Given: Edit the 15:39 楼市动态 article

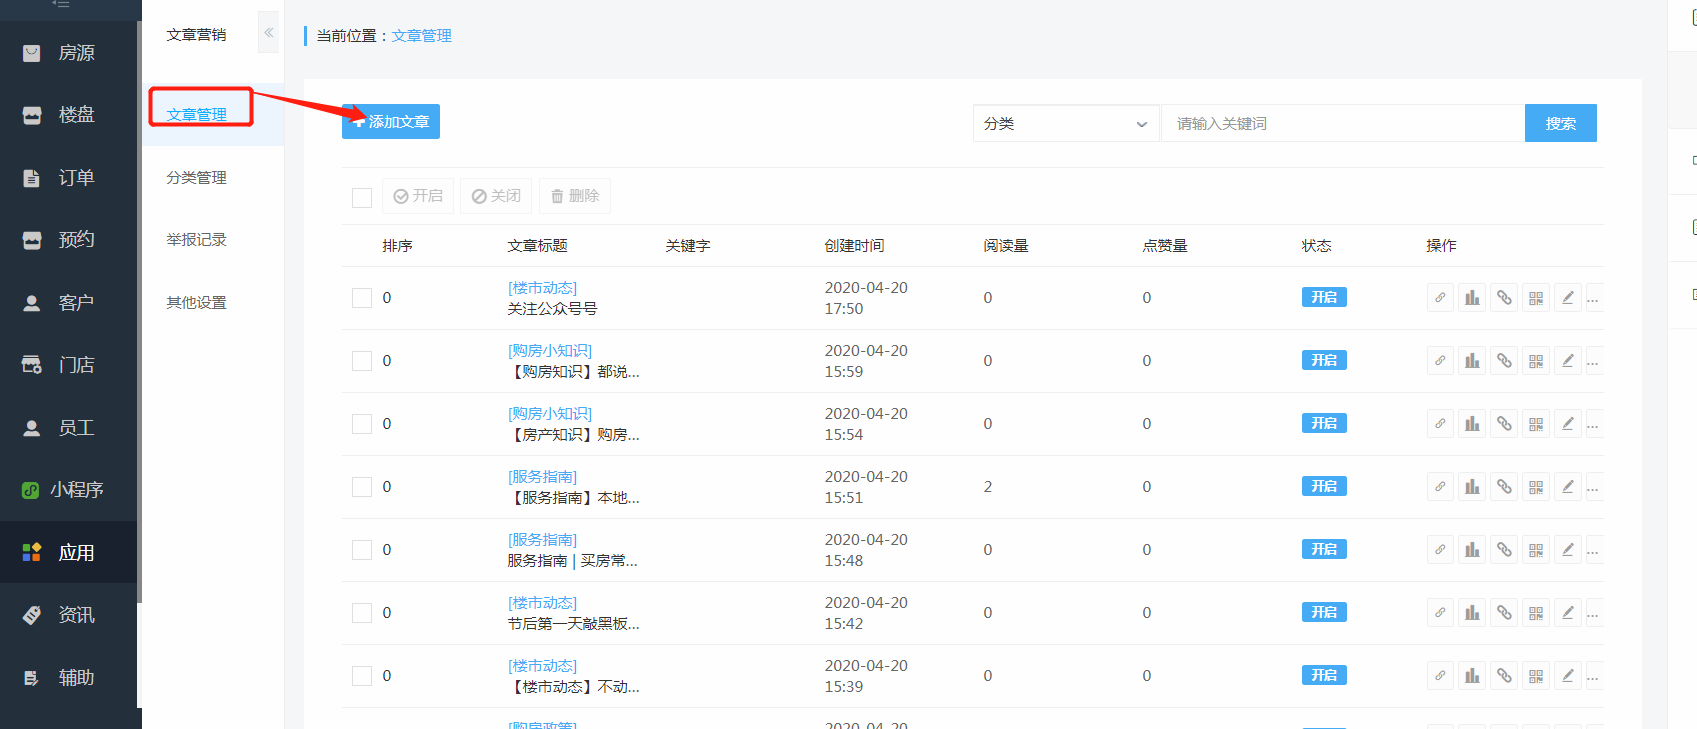Looking at the screenshot, I should [1568, 676].
